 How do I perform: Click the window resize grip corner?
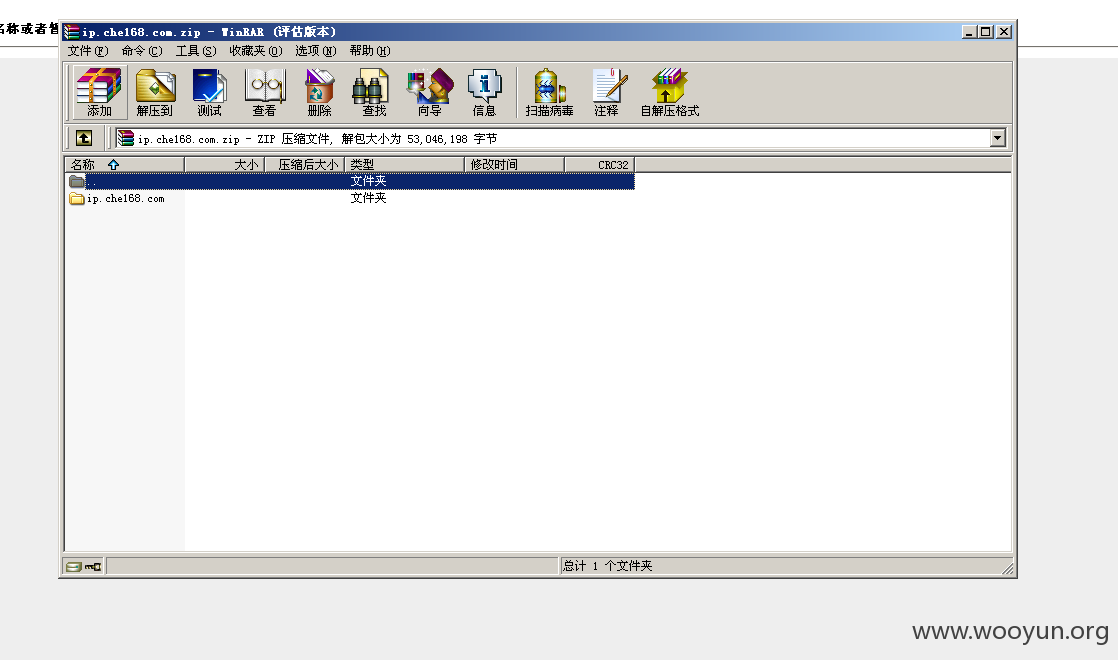click(x=1007, y=568)
